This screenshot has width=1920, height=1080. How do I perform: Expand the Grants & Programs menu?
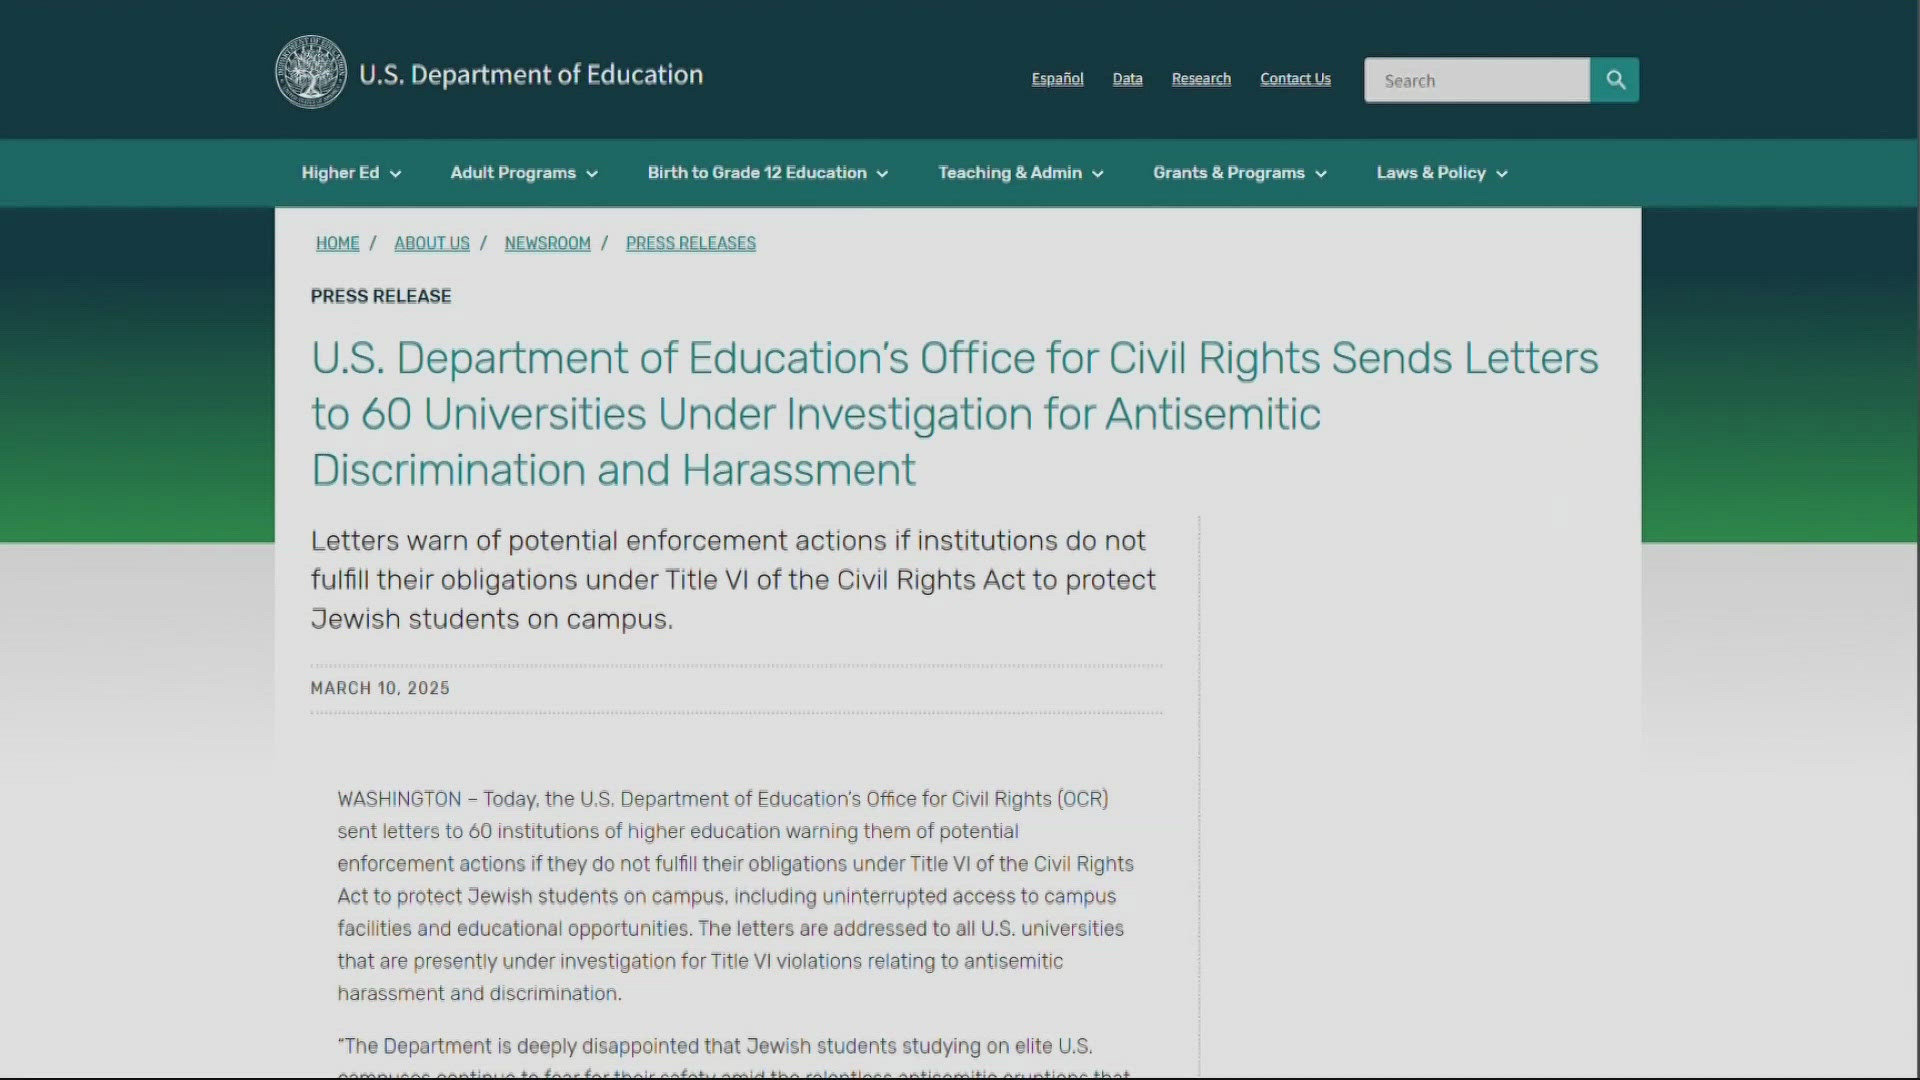pos(1238,172)
